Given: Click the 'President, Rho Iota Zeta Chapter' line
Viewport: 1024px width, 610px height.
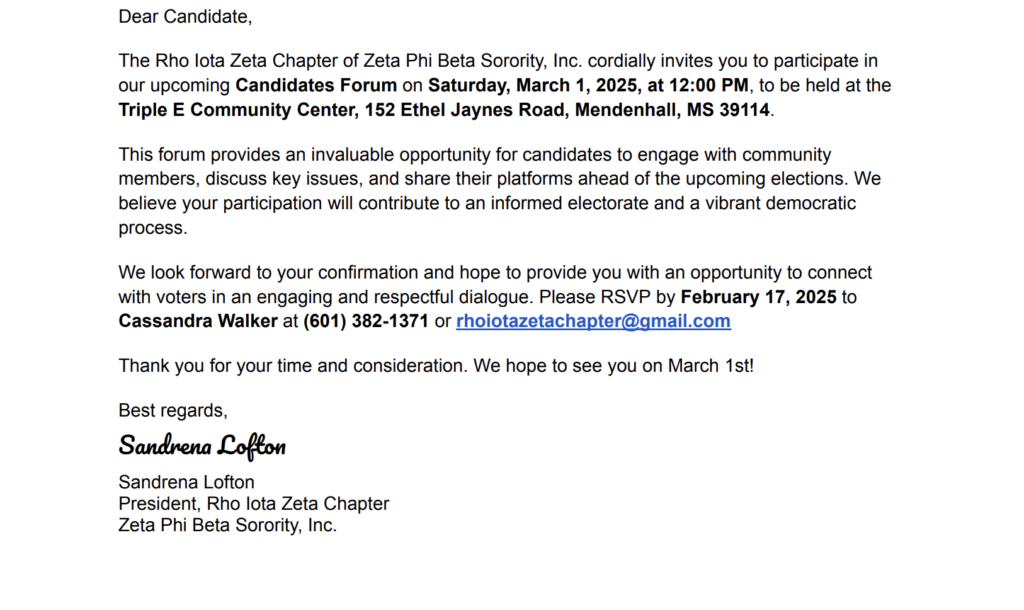Looking at the screenshot, I should click(253, 504).
